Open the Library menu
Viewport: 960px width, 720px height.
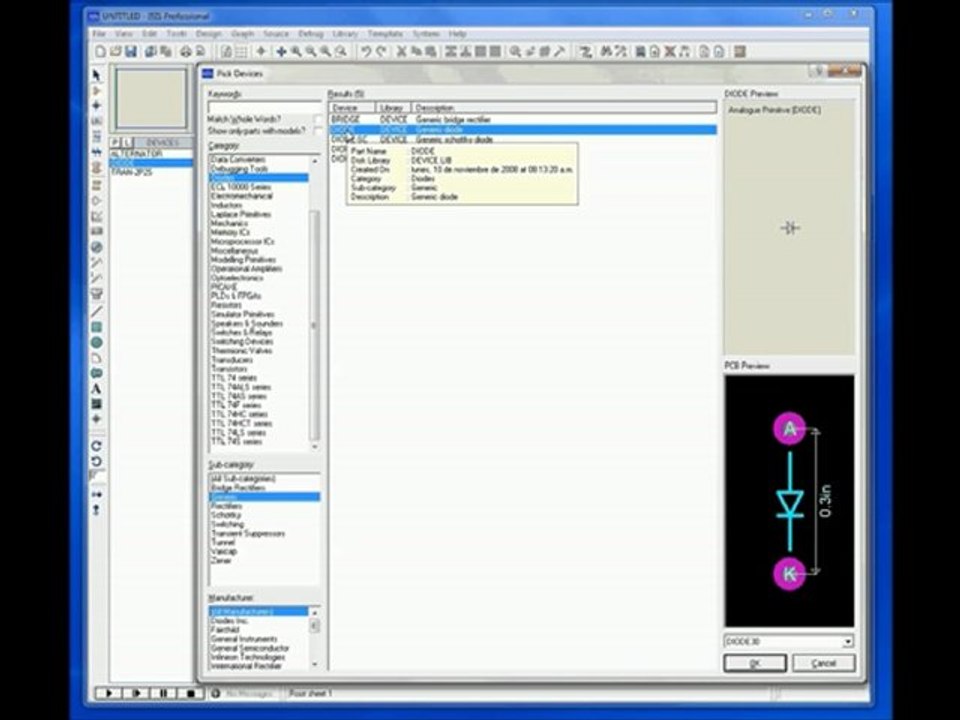click(x=345, y=34)
